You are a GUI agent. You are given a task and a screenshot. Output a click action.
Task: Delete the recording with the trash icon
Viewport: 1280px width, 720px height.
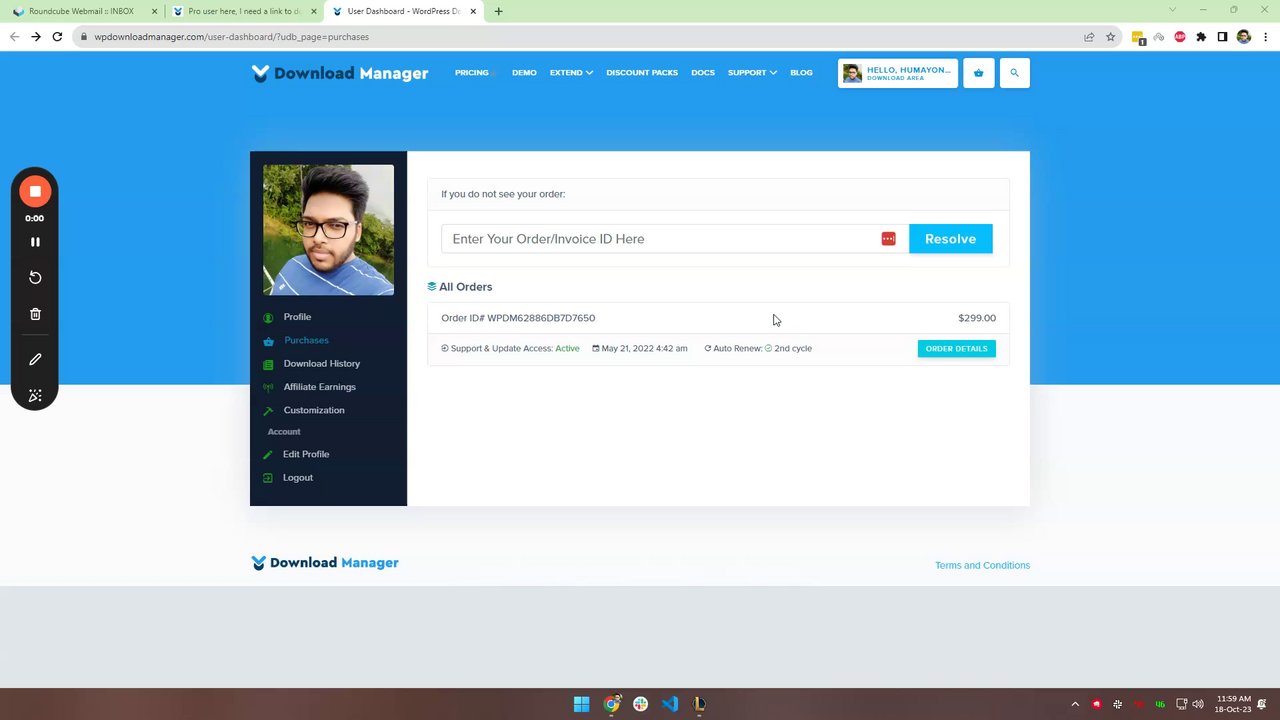(x=35, y=314)
